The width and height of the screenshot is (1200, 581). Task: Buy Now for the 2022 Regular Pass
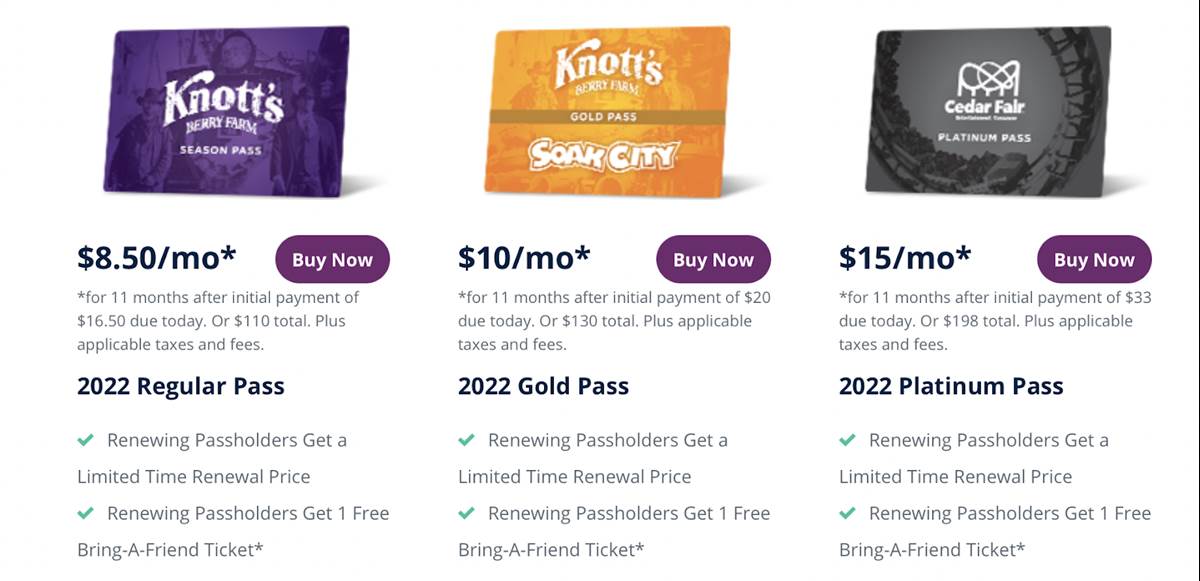[x=332, y=259]
